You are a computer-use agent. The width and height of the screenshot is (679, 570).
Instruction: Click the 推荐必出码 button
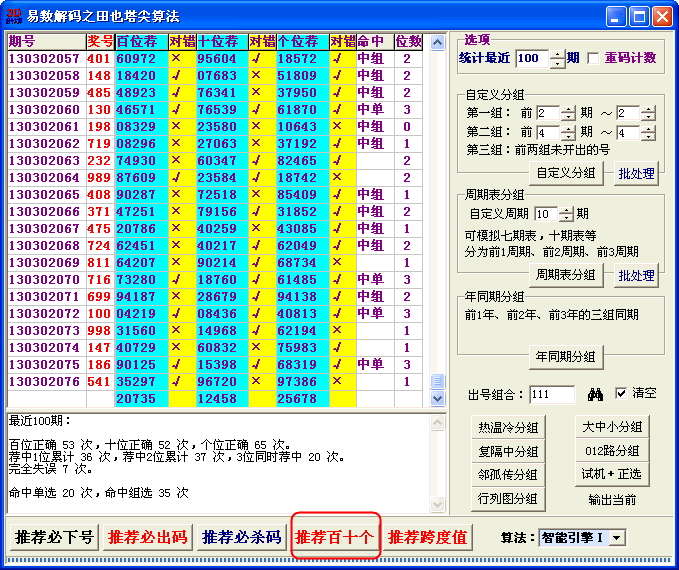147,537
